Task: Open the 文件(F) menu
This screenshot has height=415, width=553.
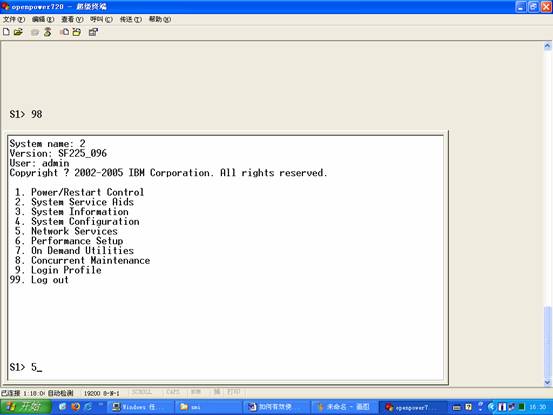Action: tap(14, 19)
